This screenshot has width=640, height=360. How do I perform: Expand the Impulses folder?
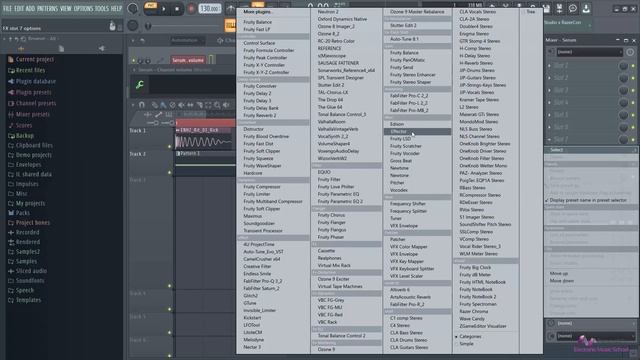(27, 184)
